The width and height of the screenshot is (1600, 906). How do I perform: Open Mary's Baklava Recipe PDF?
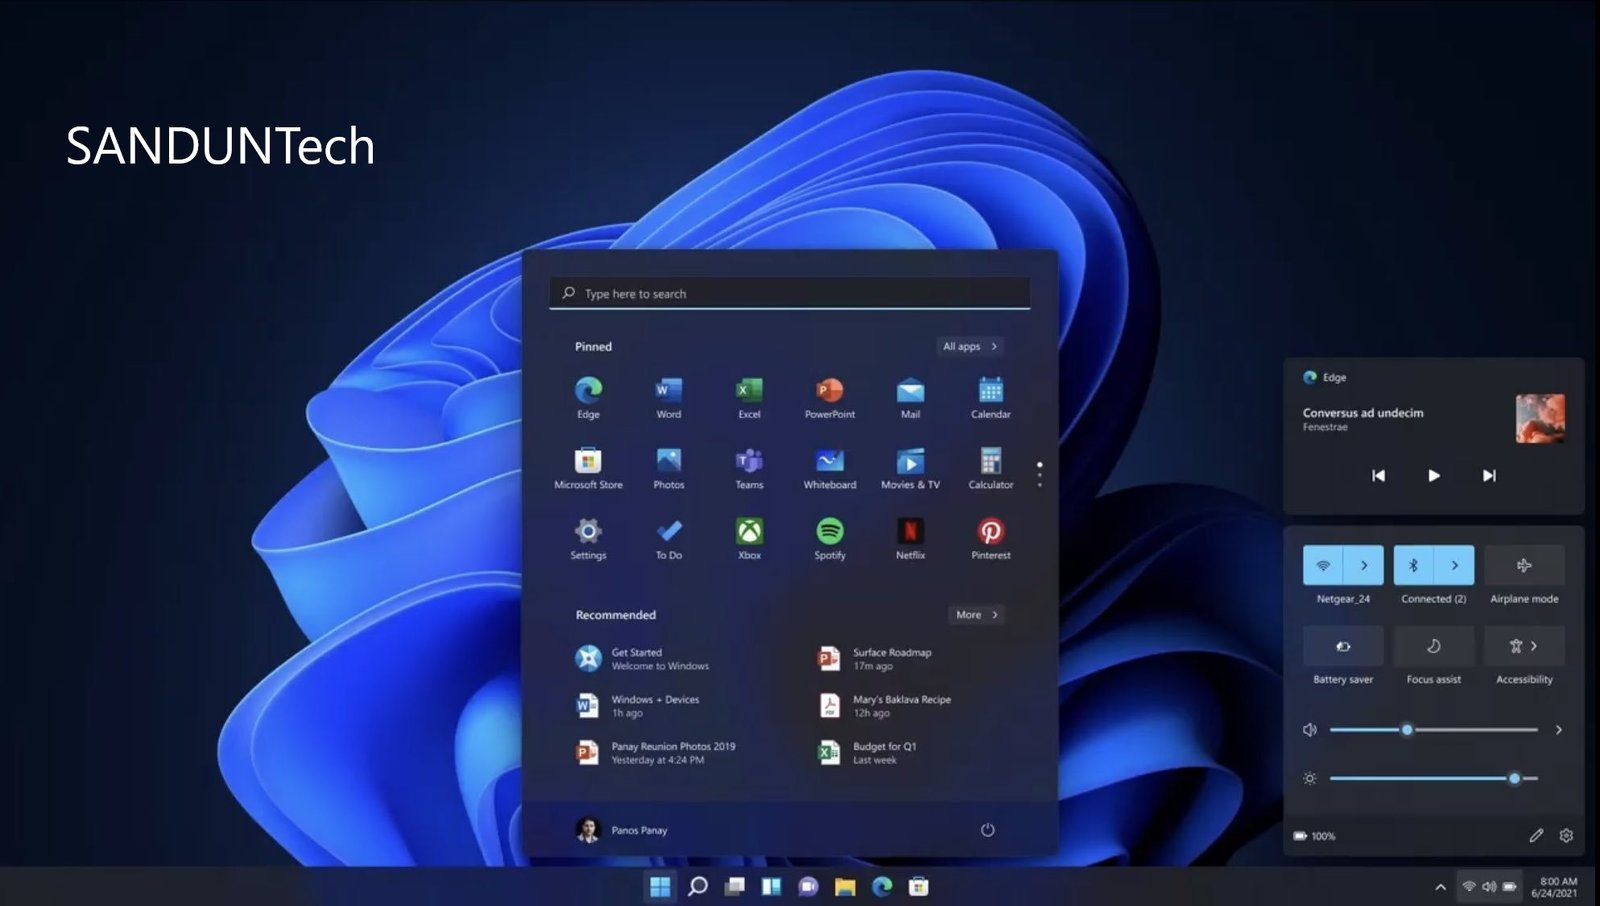tap(885, 706)
